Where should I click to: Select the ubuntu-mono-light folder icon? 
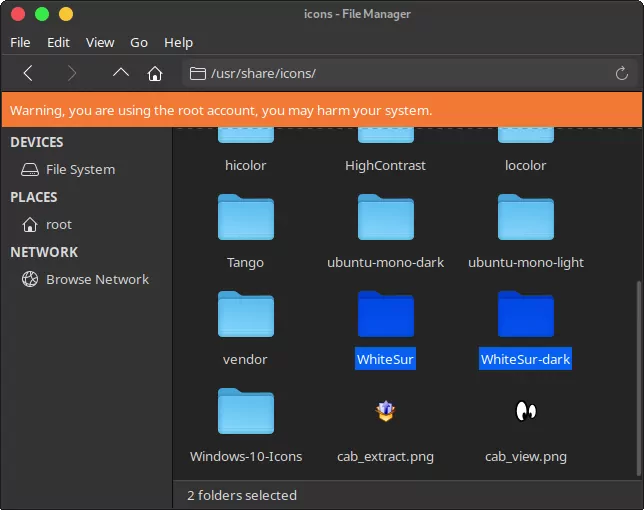point(526,216)
